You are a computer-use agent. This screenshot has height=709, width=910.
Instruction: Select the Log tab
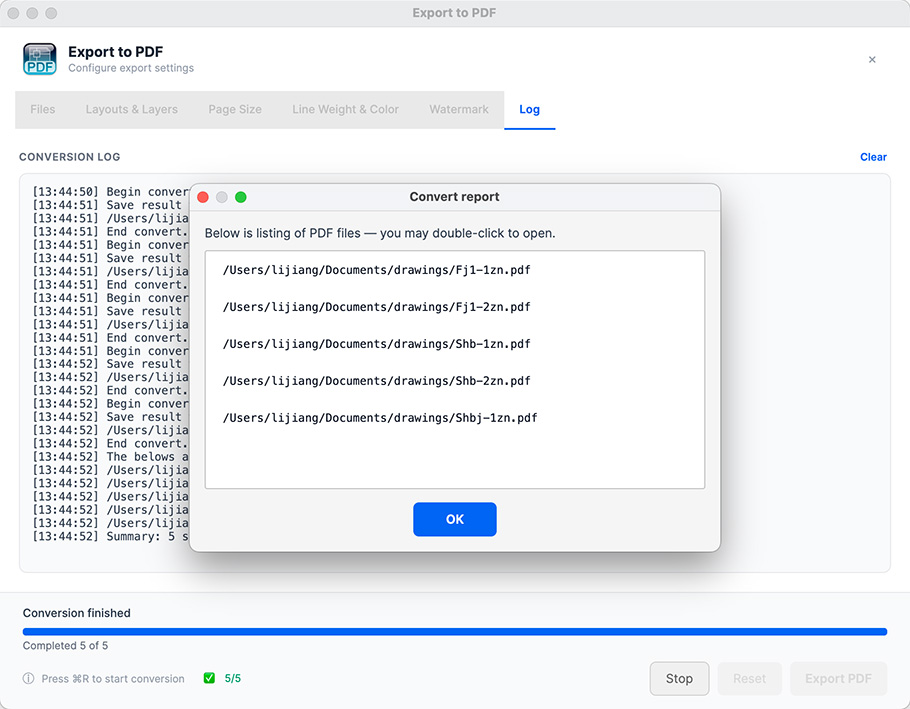(x=529, y=110)
